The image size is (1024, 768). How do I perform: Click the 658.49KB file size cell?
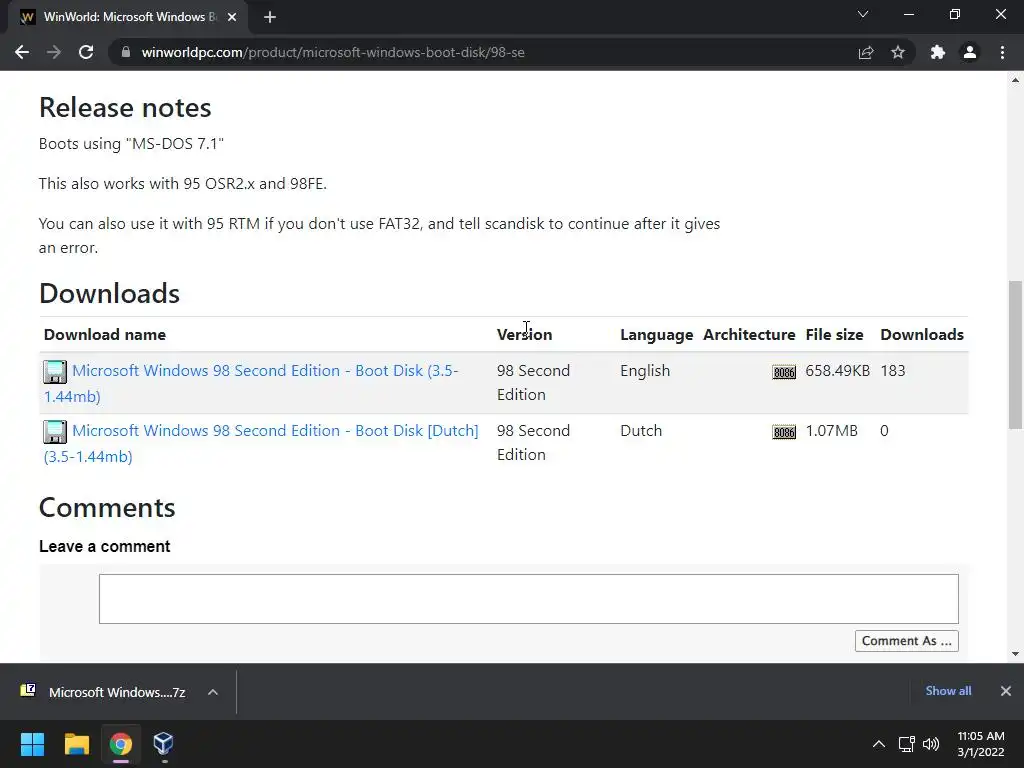coord(837,371)
